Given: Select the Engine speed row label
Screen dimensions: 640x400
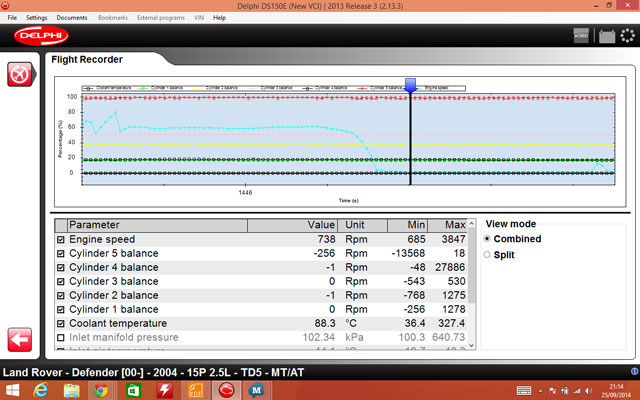Looking at the screenshot, I should (x=102, y=239).
